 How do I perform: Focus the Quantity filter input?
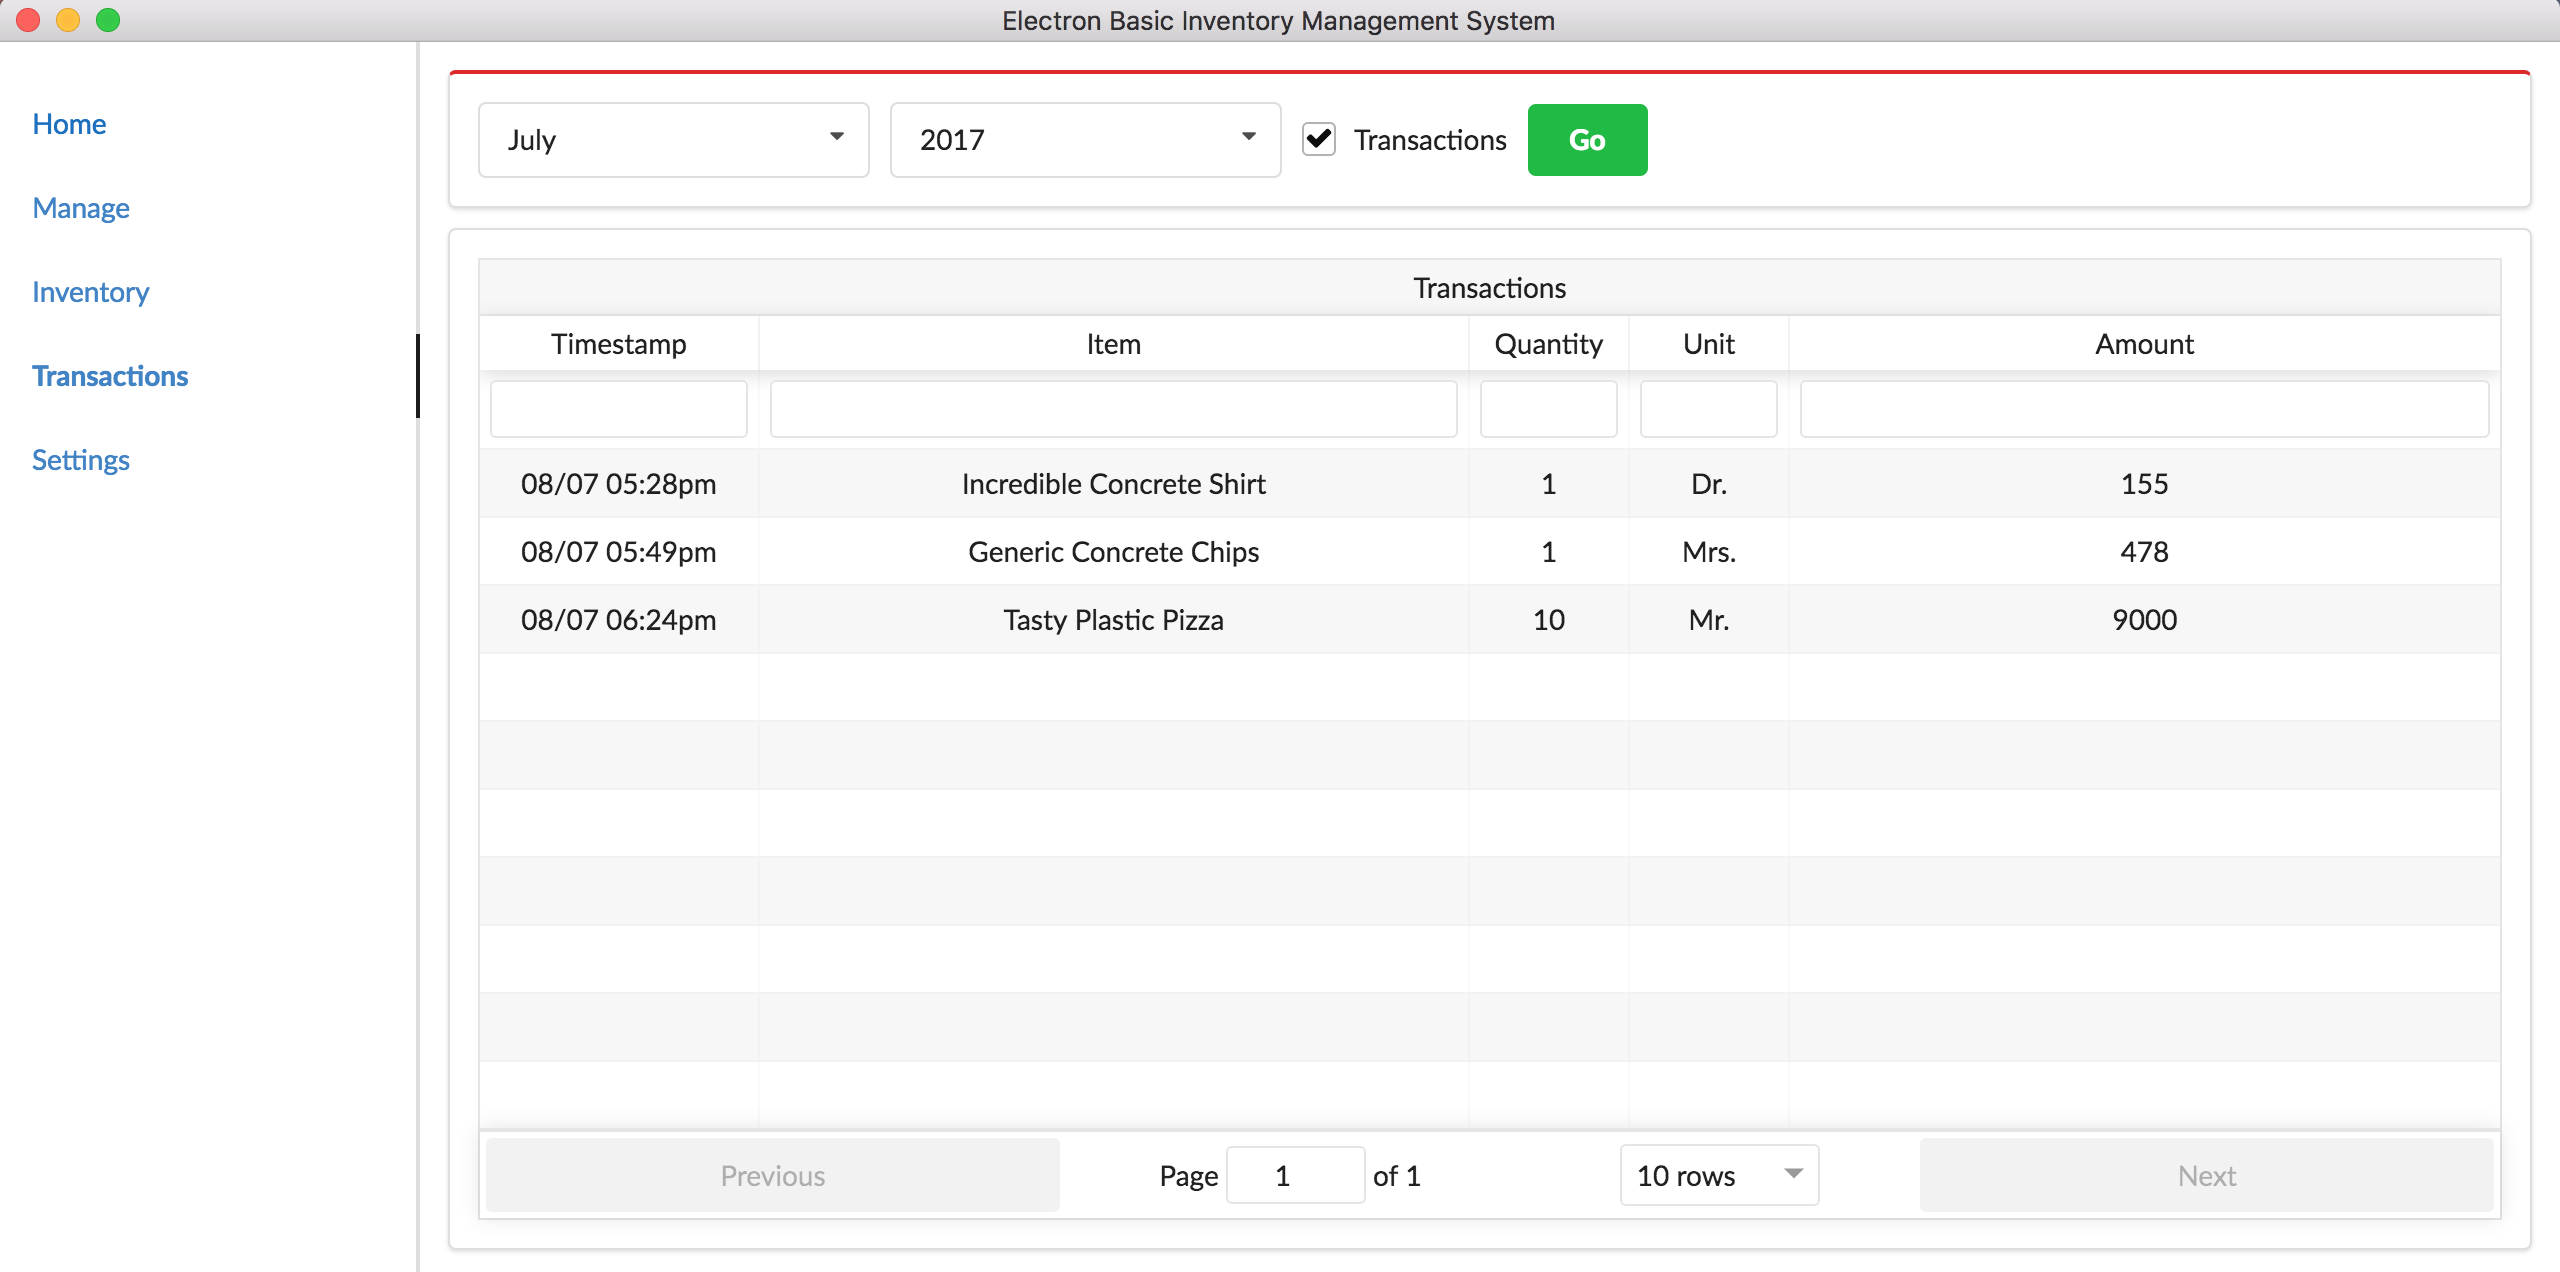(x=1549, y=409)
